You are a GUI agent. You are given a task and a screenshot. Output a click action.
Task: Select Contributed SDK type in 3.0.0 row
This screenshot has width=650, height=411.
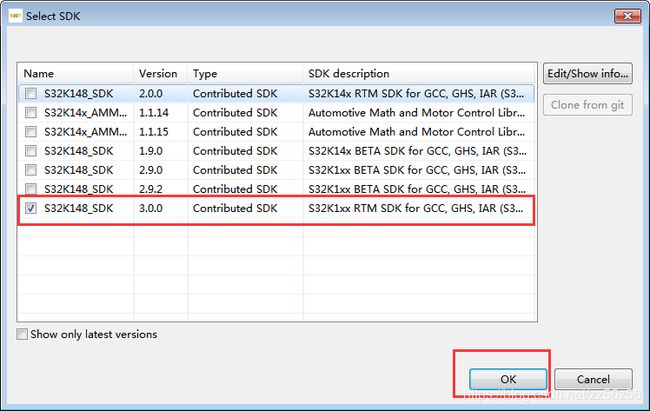pos(235,208)
